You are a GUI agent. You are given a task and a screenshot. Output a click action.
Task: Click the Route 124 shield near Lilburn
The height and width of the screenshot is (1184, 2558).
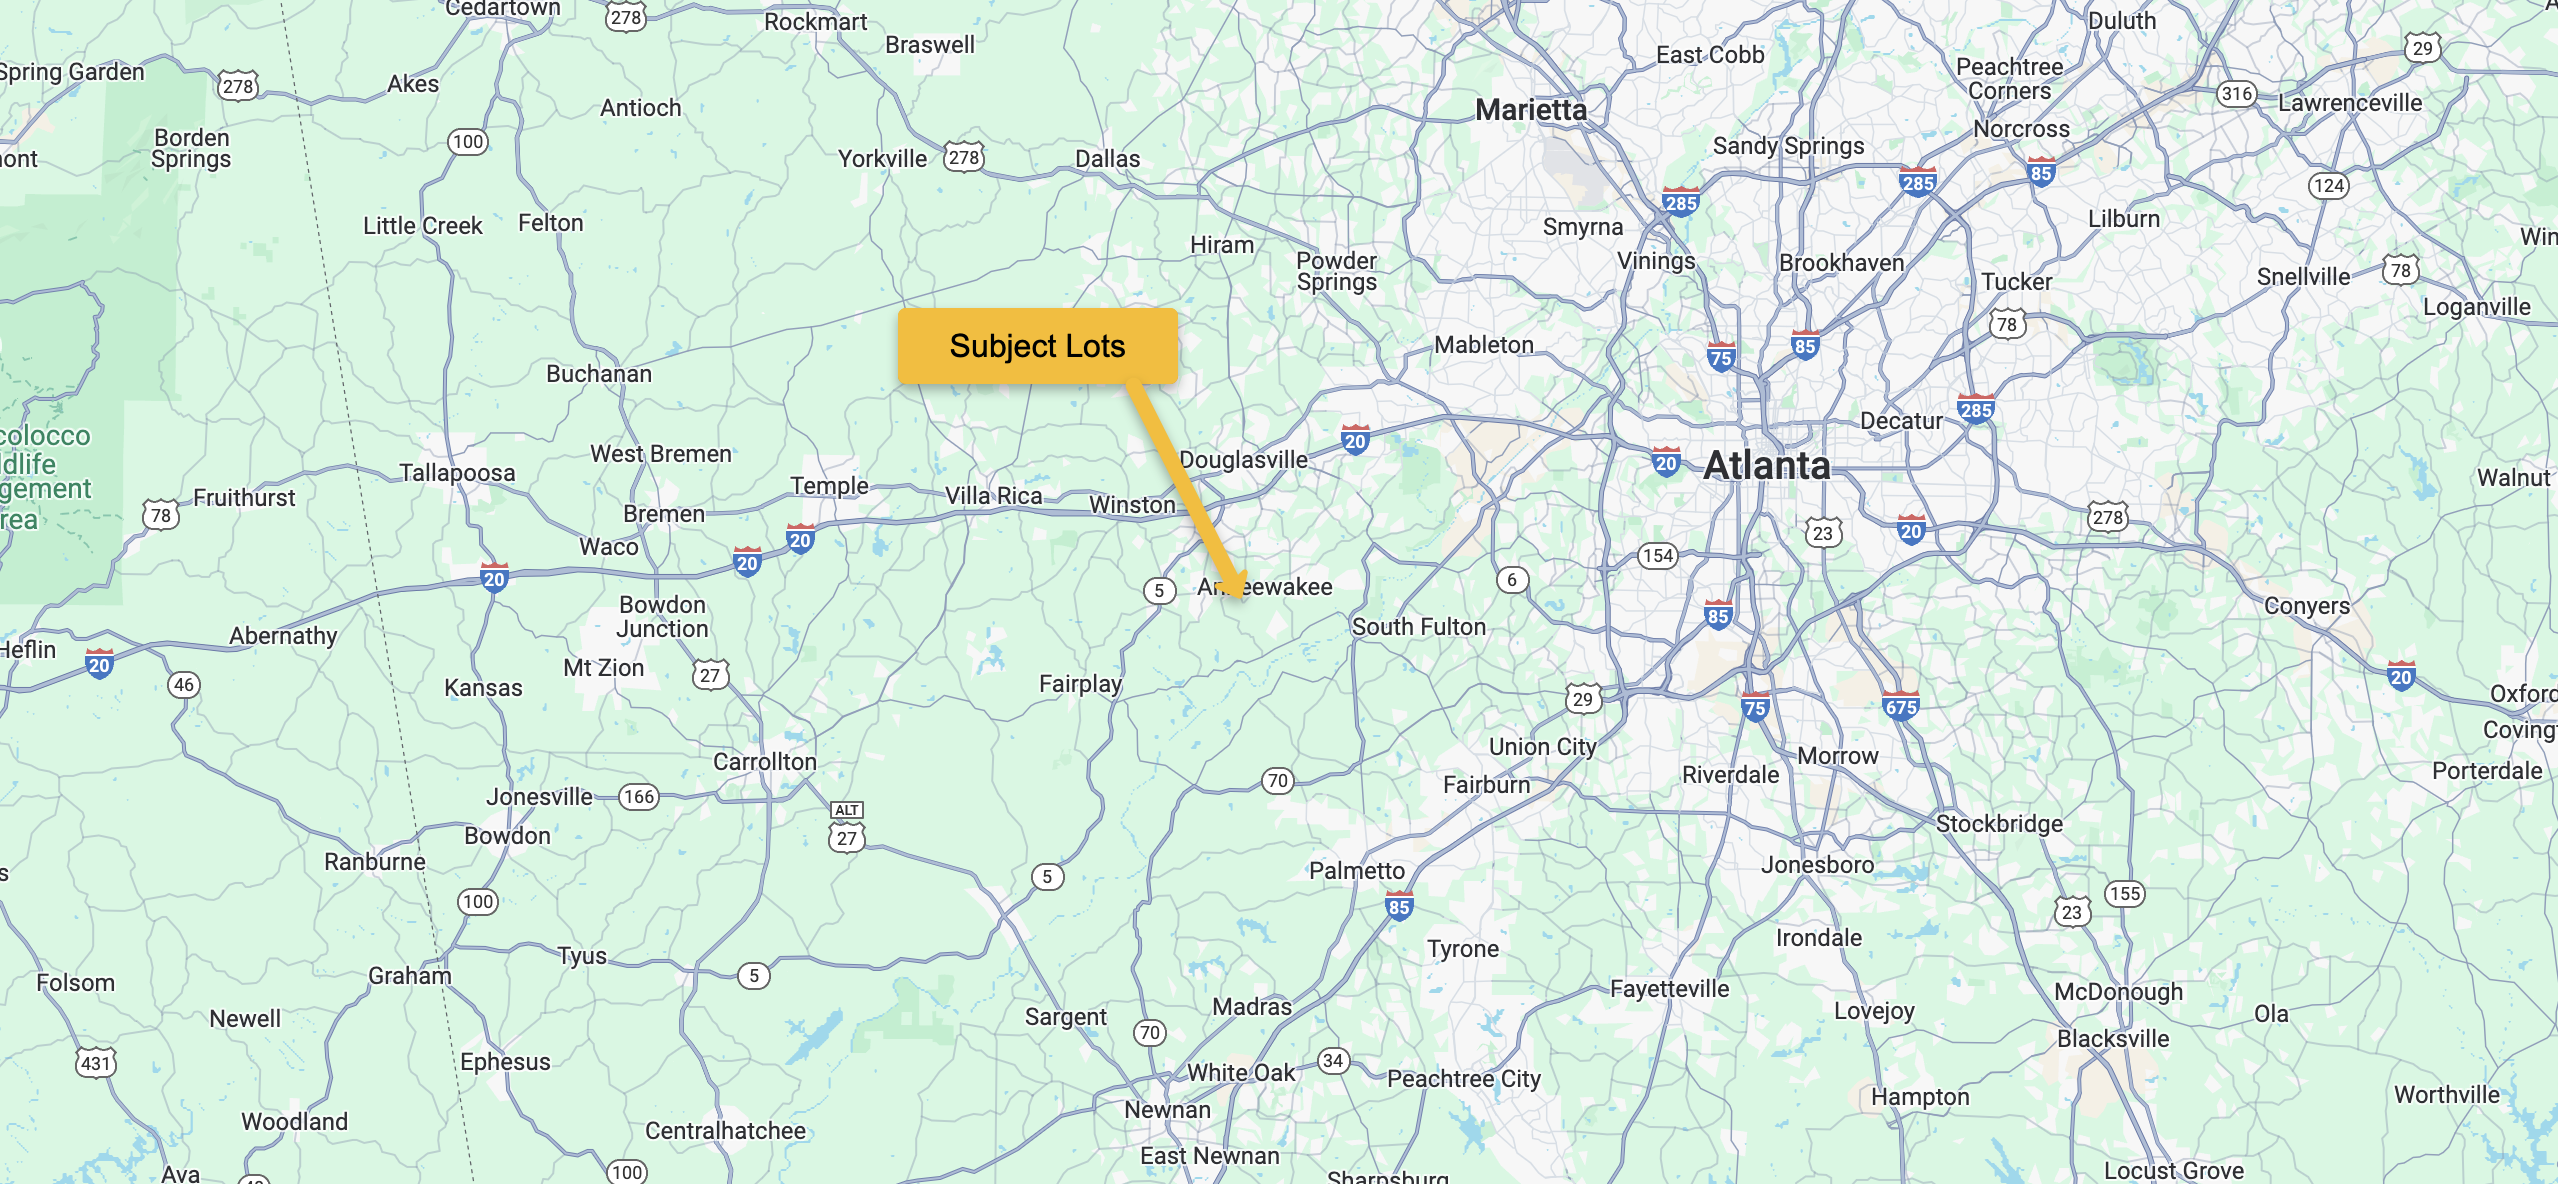click(x=2328, y=185)
